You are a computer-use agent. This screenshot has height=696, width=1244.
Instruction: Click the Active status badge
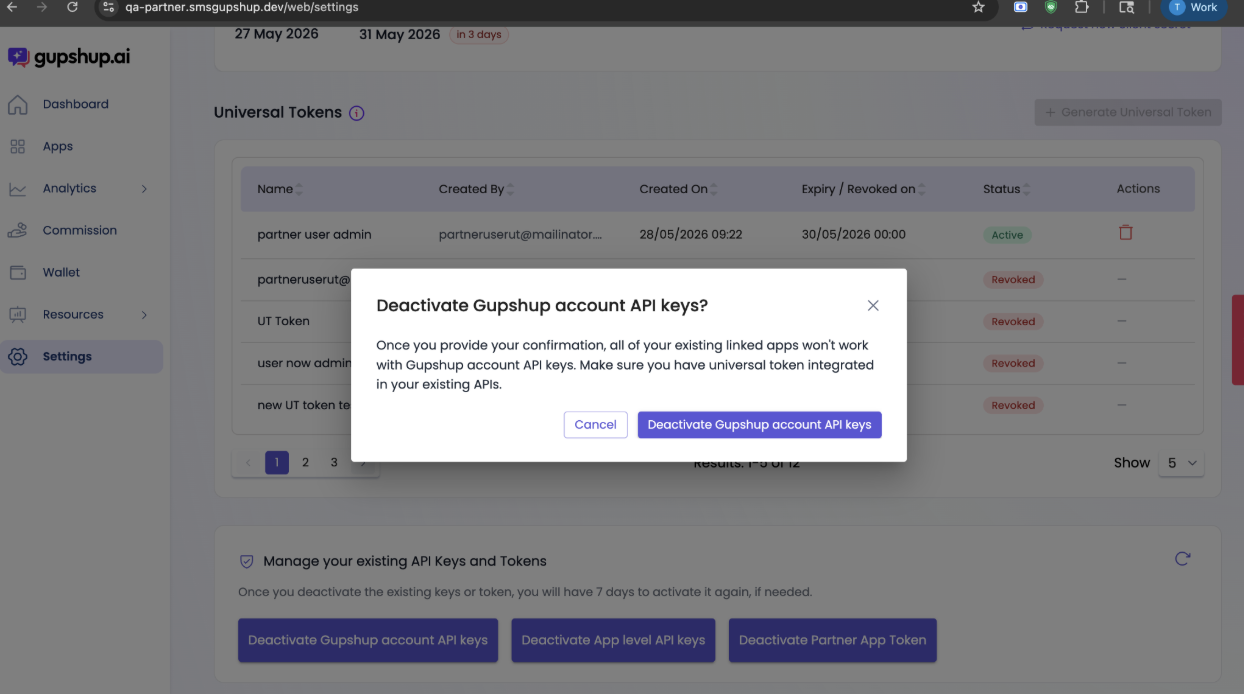pos(1007,235)
